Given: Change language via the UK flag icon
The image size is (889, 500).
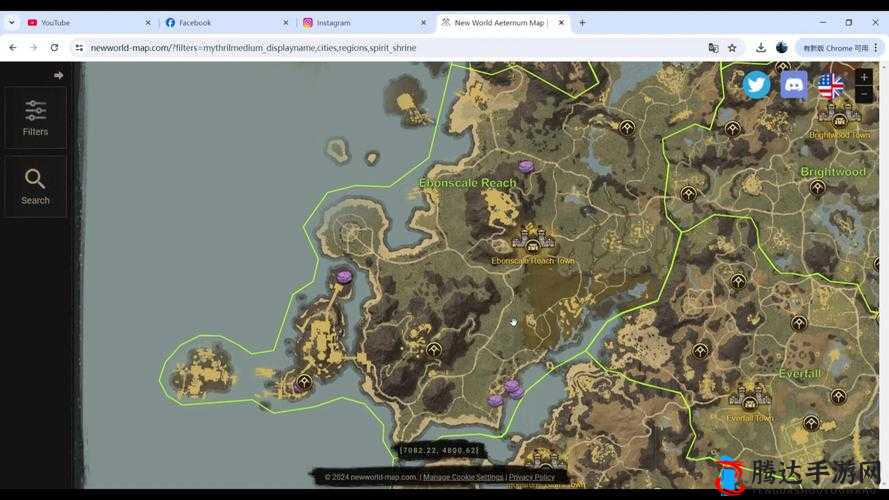Looking at the screenshot, I should click(831, 86).
